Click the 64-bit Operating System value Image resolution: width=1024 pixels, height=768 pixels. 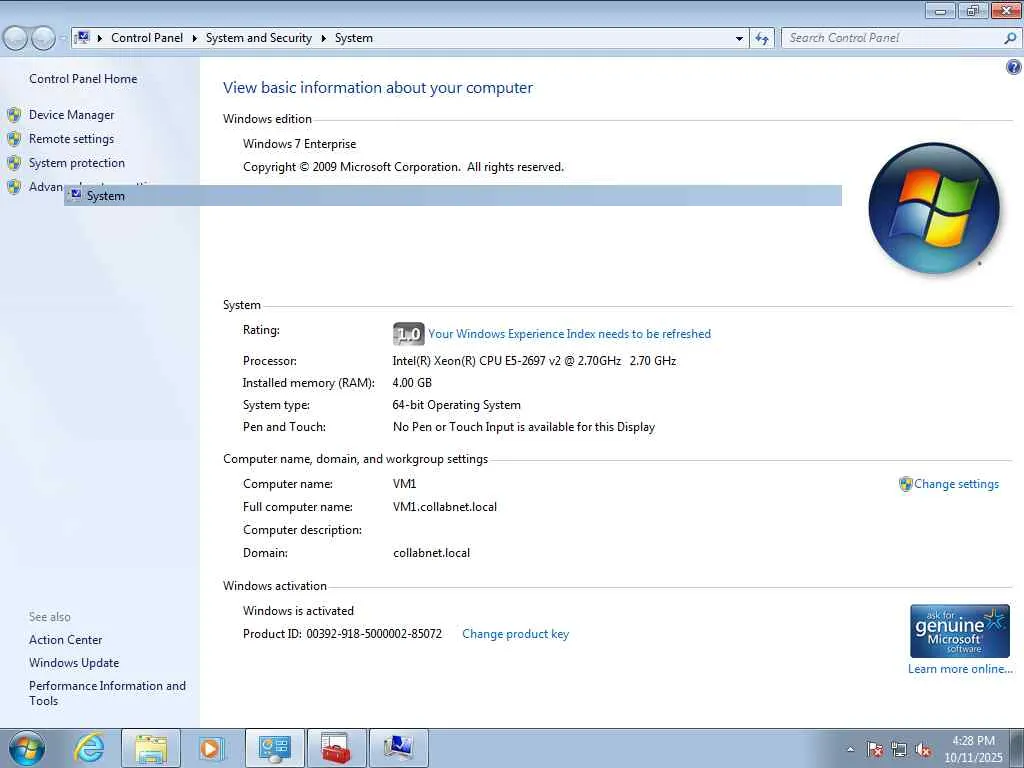(456, 405)
